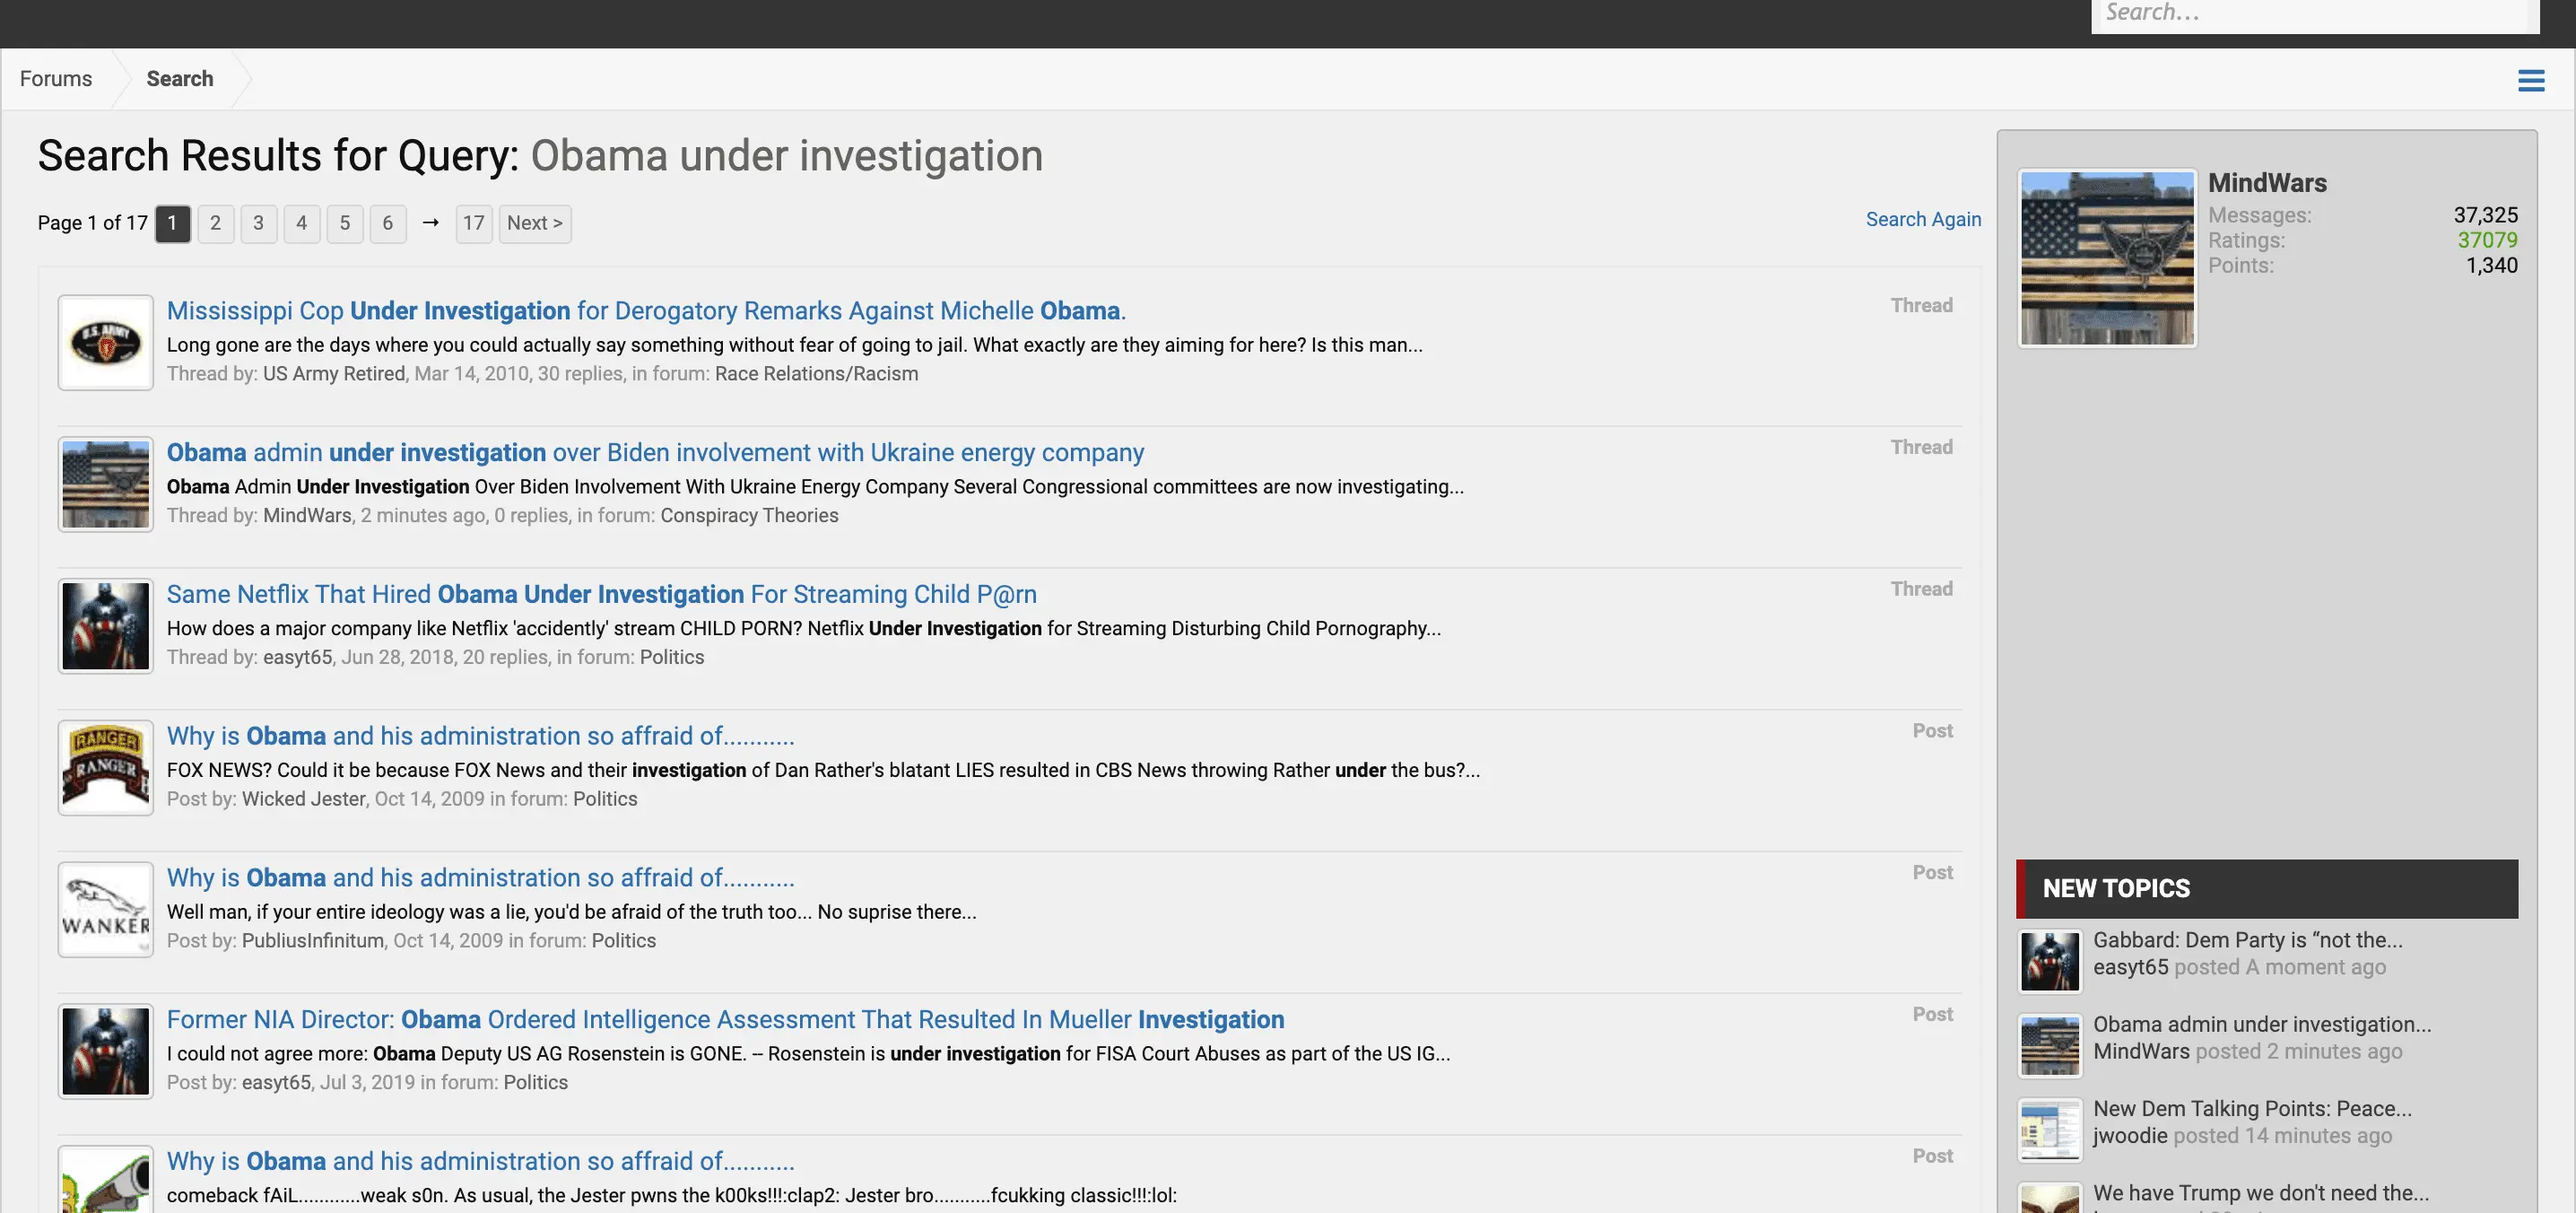The height and width of the screenshot is (1213, 2576).
Task: Go to results page 3
Action: 258,223
